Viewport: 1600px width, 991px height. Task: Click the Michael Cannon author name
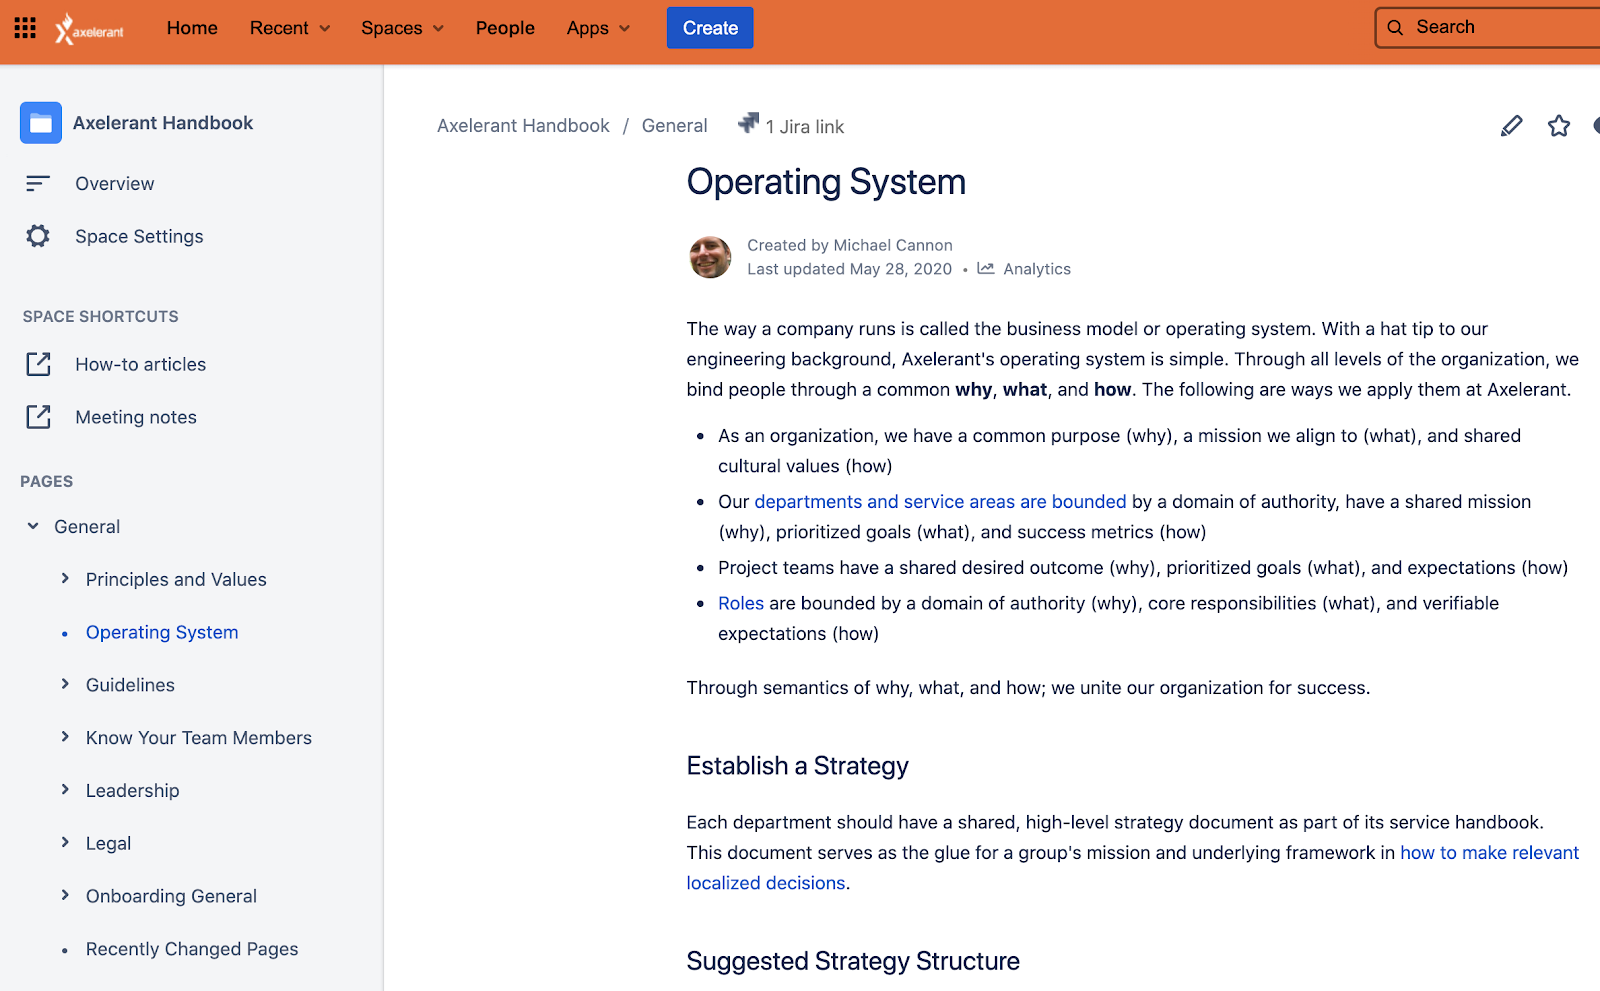coord(893,245)
